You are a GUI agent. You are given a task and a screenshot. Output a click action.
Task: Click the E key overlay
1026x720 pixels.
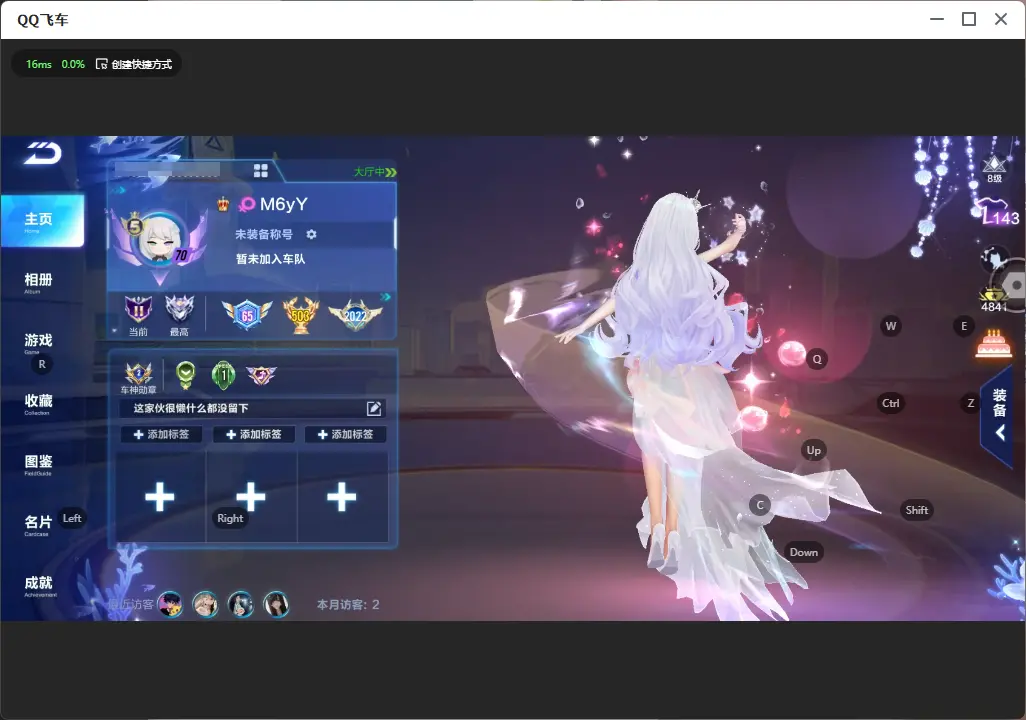click(x=964, y=326)
